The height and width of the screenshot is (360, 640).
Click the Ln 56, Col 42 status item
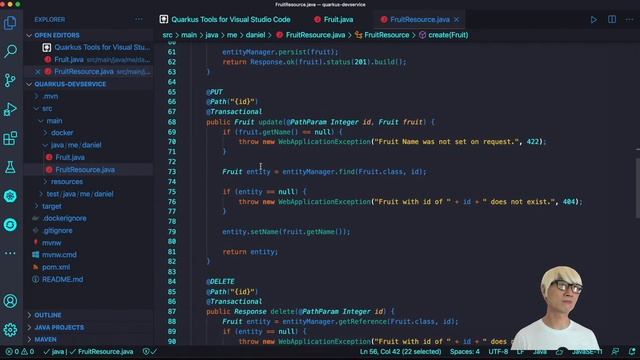click(x=400, y=351)
